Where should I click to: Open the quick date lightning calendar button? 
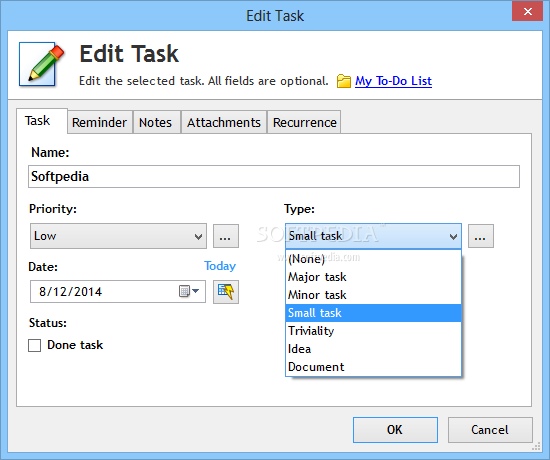click(226, 292)
